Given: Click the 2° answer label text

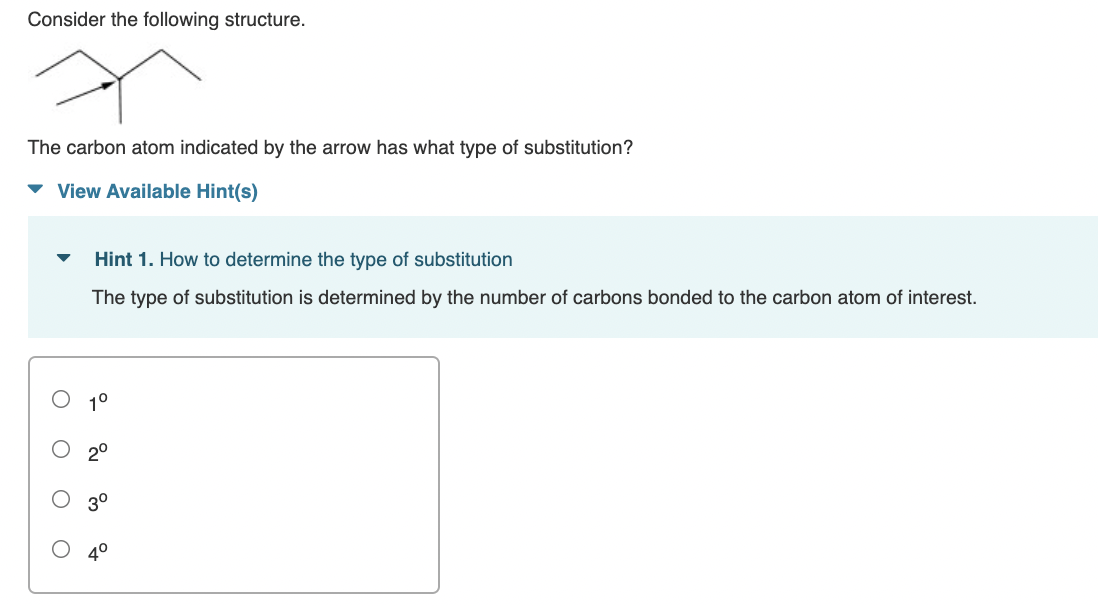Looking at the screenshot, I should (x=98, y=451).
